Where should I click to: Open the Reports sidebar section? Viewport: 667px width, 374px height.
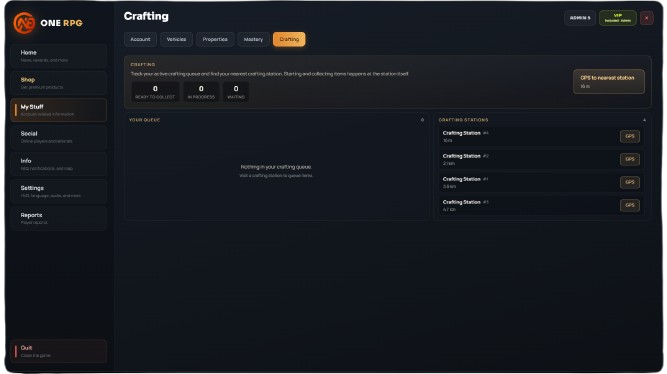[59, 218]
